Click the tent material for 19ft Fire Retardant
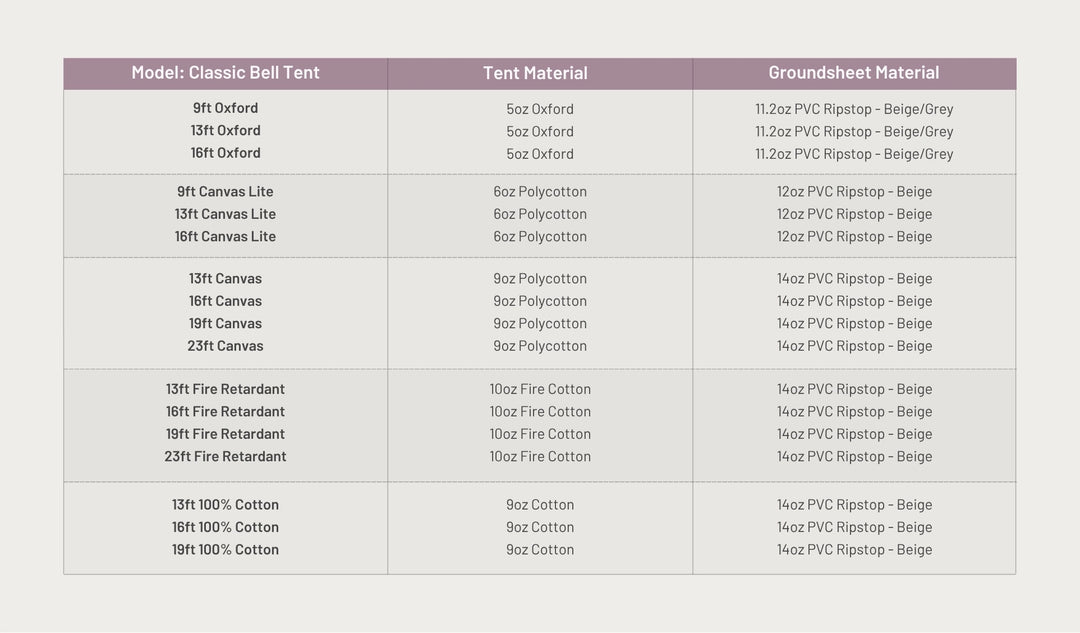This screenshot has height=633, width=1080. point(540,434)
